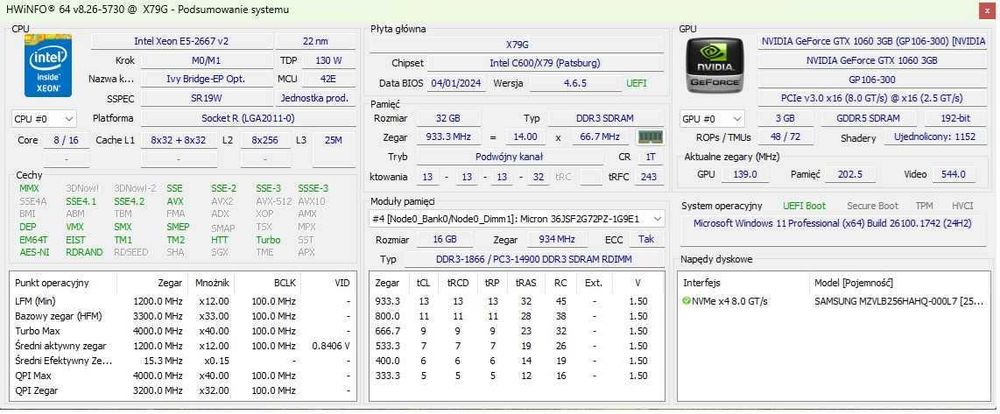Click the NVIDIA GeForce logo
Image resolution: width=1000 pixels, height=414 pixels.
(x=714, y=65)
